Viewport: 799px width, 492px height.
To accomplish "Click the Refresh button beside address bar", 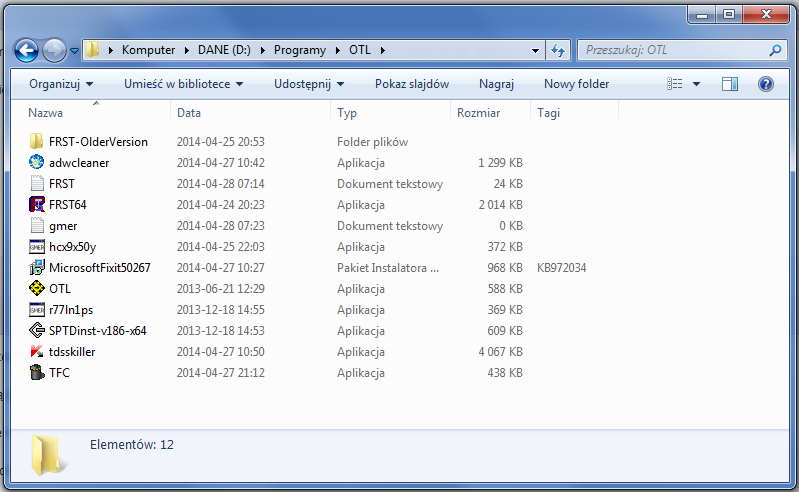I will coord(558,50).
